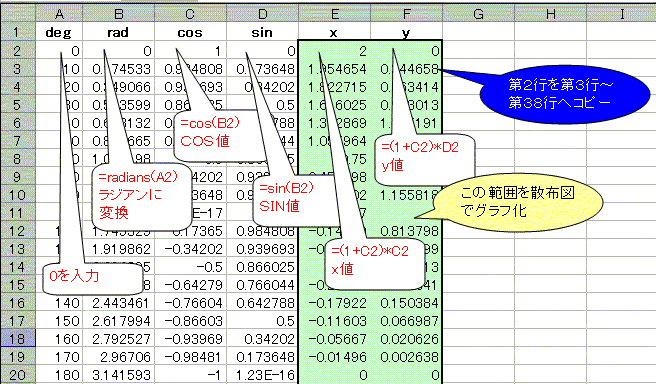Select row 20 header

(x=18, y=375)
